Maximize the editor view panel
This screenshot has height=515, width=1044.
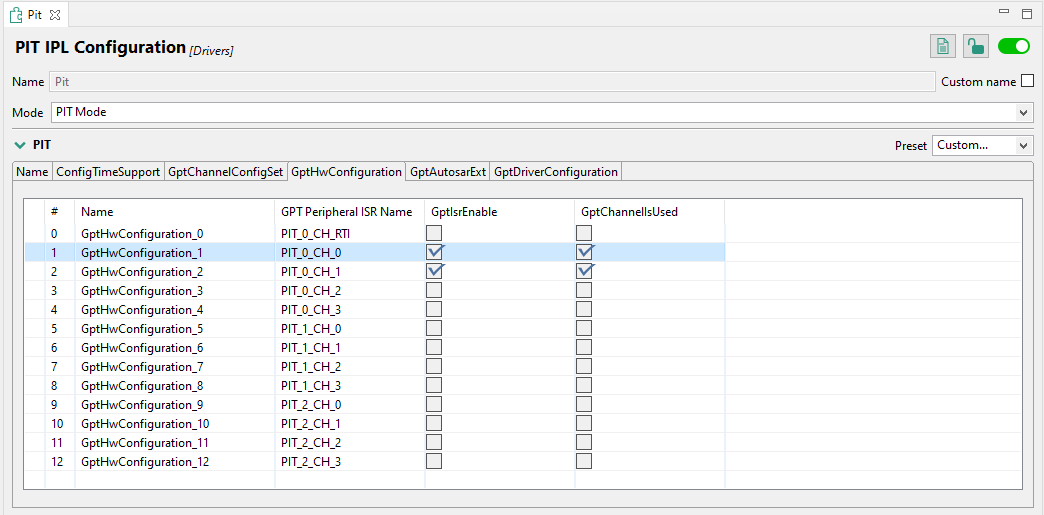pos(1027,13)
